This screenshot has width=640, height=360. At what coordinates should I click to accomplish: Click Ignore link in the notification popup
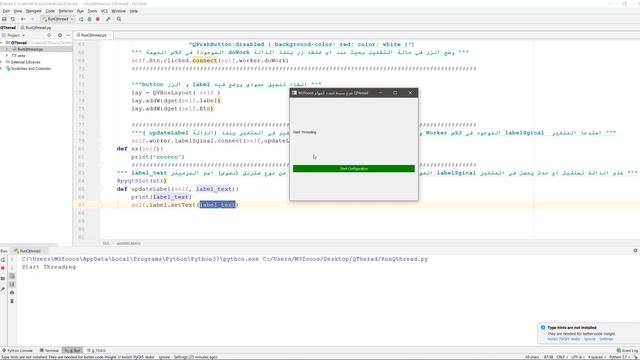tap(589, 339)
